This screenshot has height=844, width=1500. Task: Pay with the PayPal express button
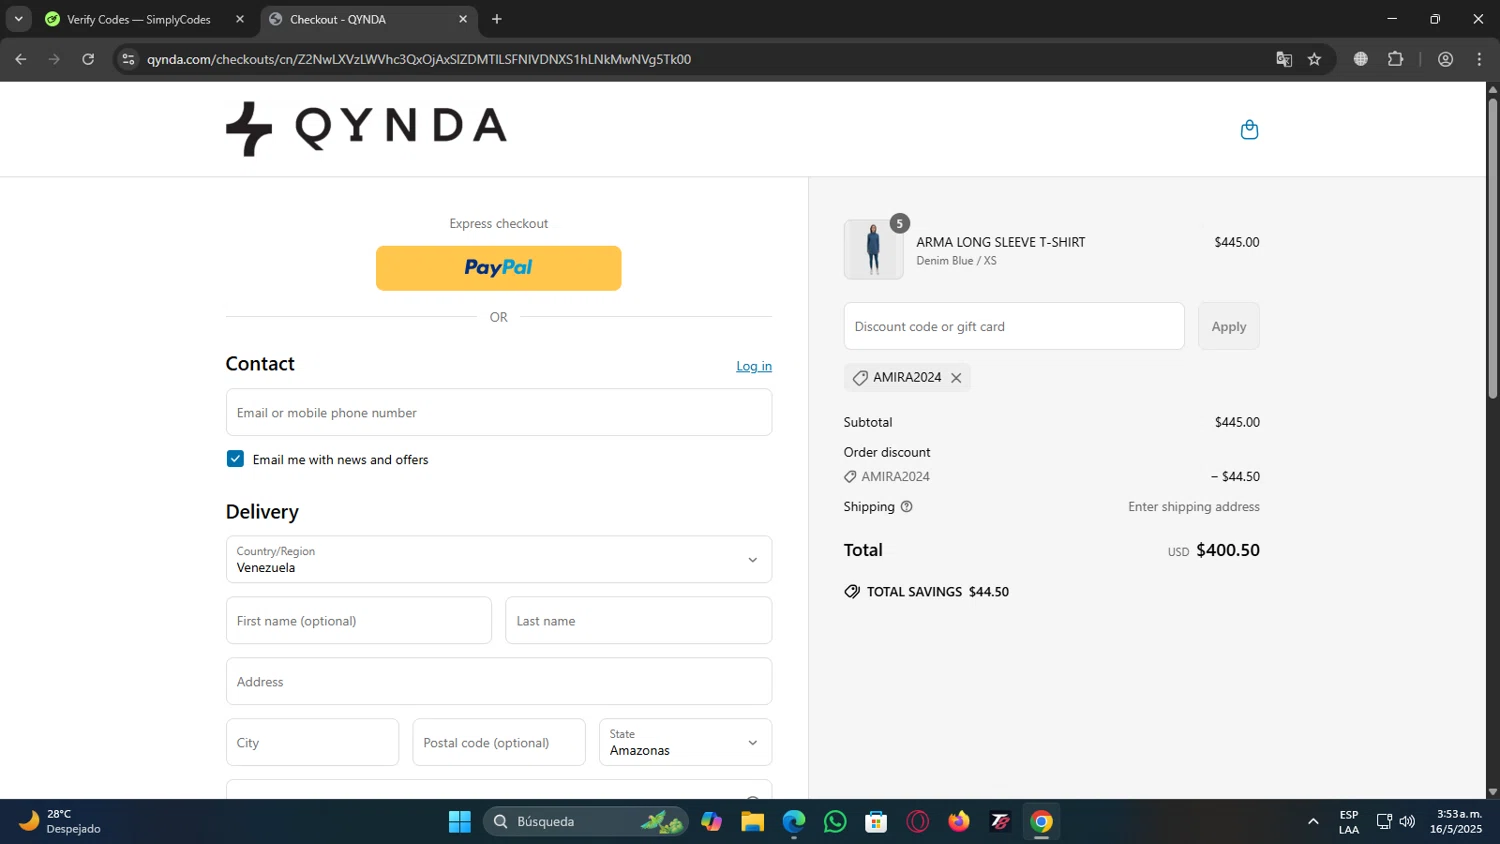[499, 268]
